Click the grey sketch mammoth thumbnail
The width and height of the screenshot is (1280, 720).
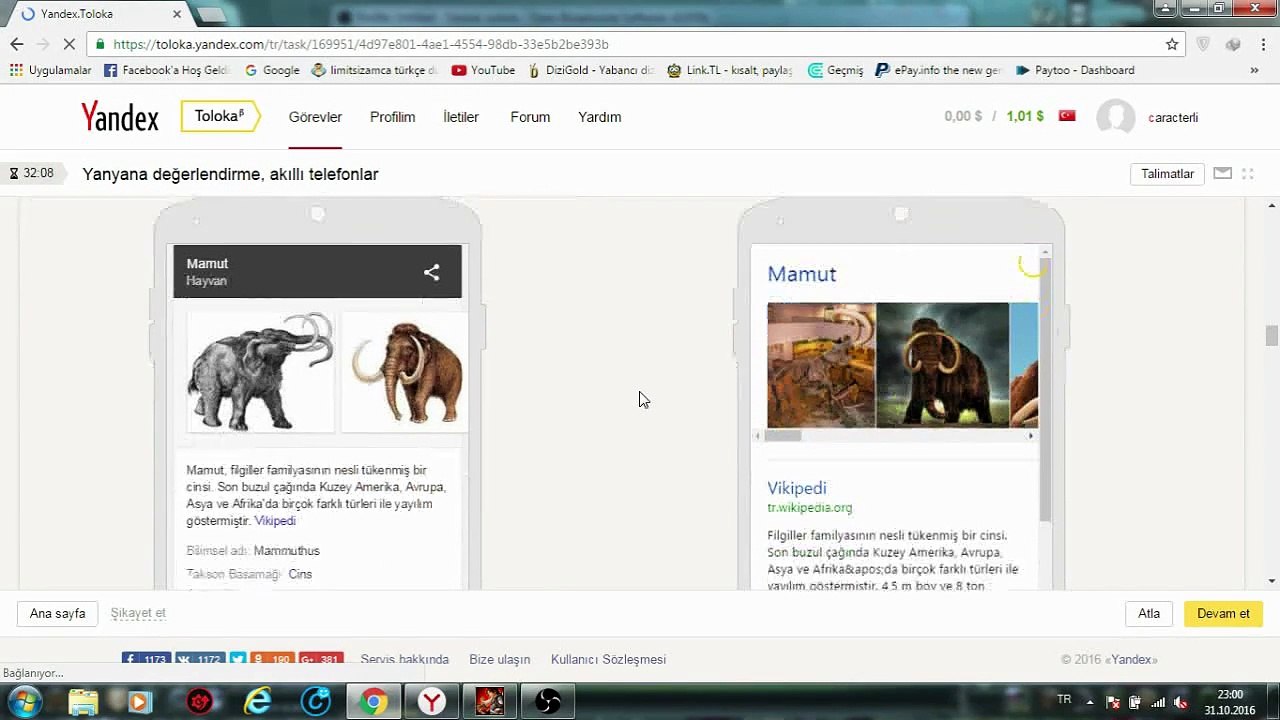(x=260, y=371)
